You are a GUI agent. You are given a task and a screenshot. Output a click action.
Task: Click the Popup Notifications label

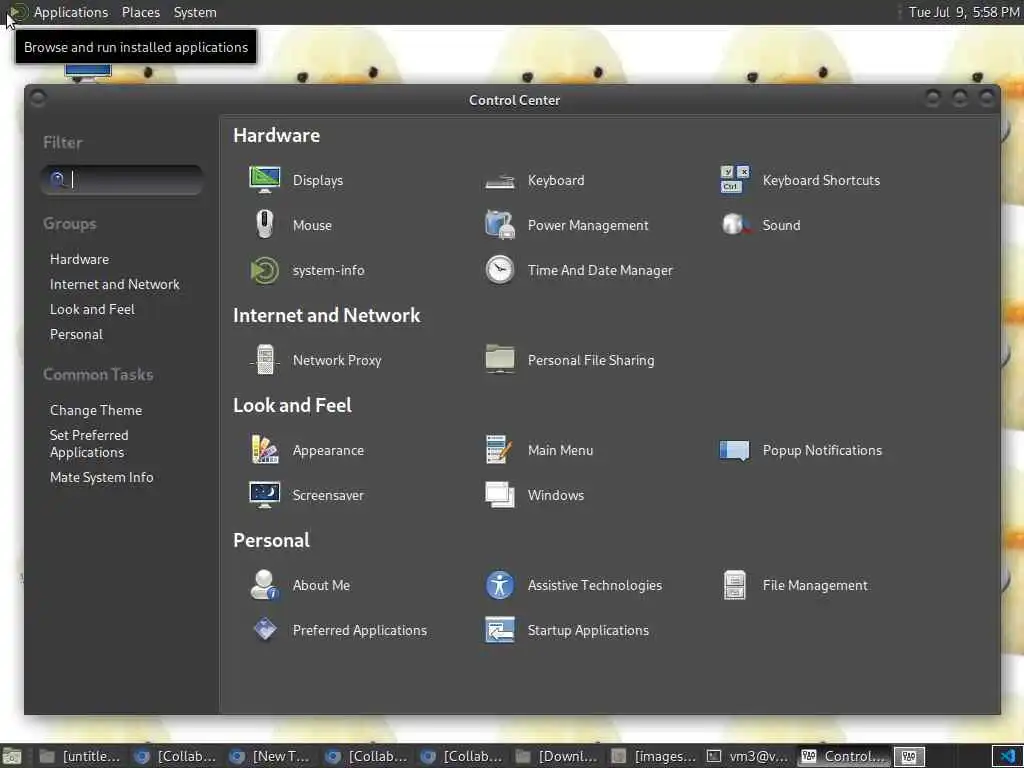click(822, 451)
